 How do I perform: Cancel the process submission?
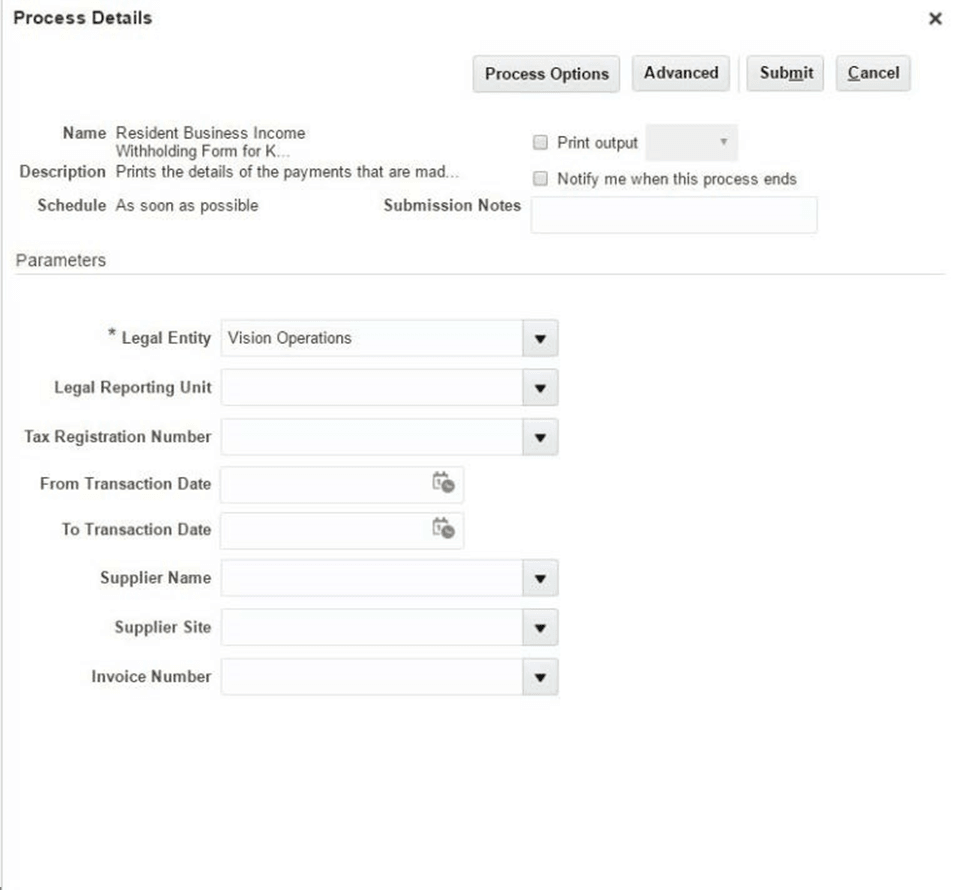872,72
